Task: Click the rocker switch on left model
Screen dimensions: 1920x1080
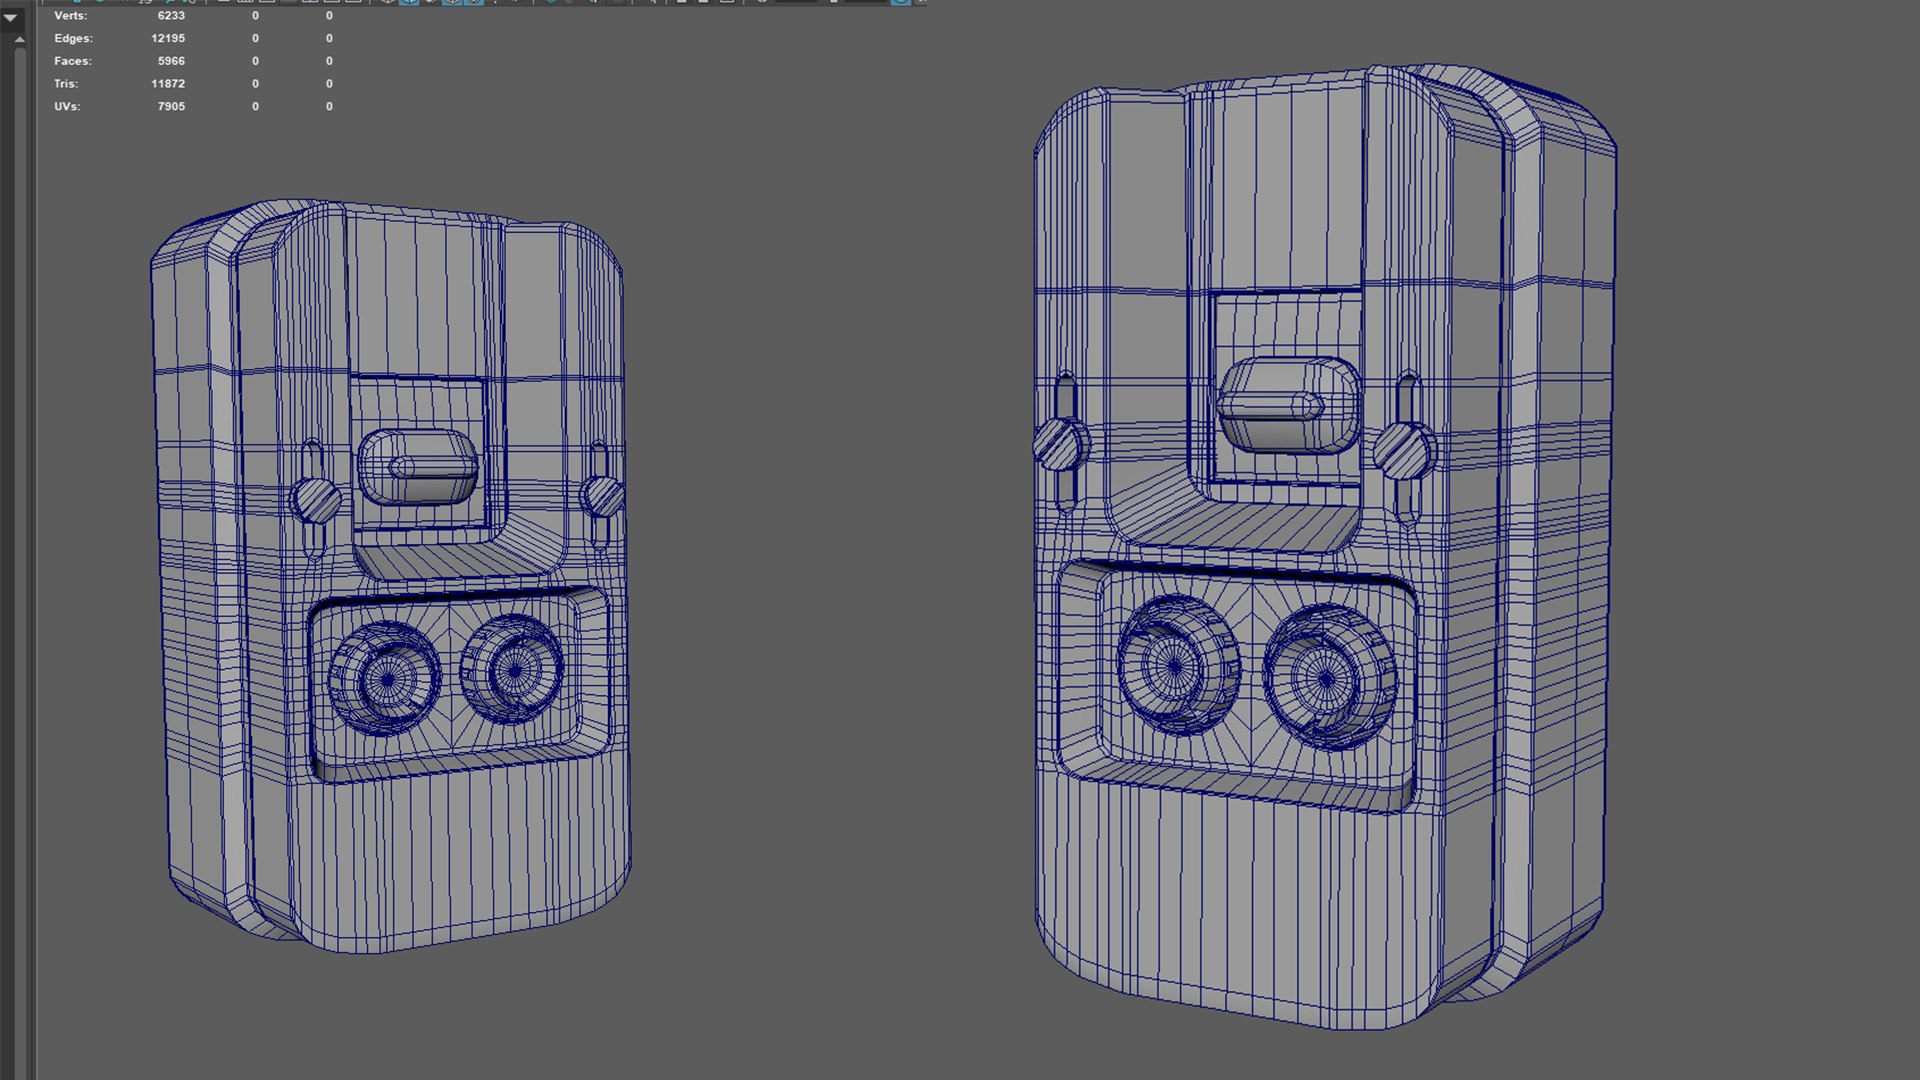Action: [418, 467]
